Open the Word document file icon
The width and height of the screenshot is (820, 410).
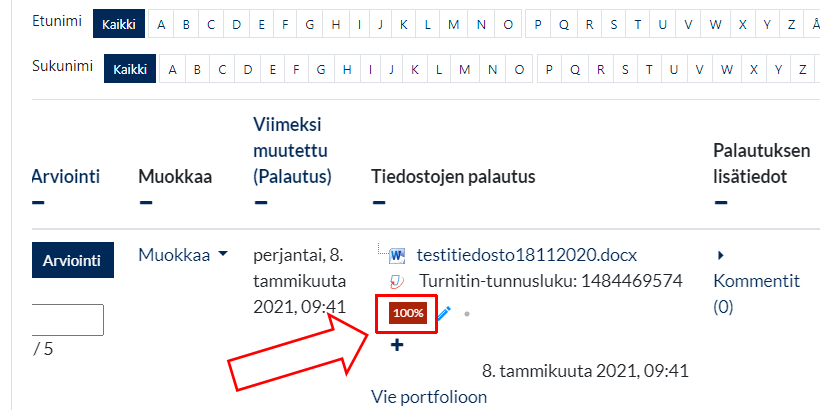coord(397,255)
